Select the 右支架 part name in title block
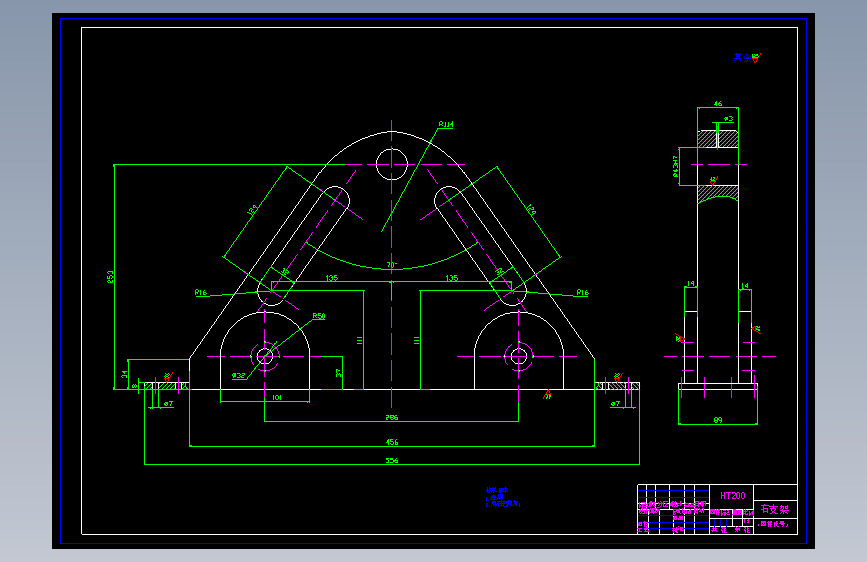The height and width of the screenshot is (562, 867). (775, 509)
